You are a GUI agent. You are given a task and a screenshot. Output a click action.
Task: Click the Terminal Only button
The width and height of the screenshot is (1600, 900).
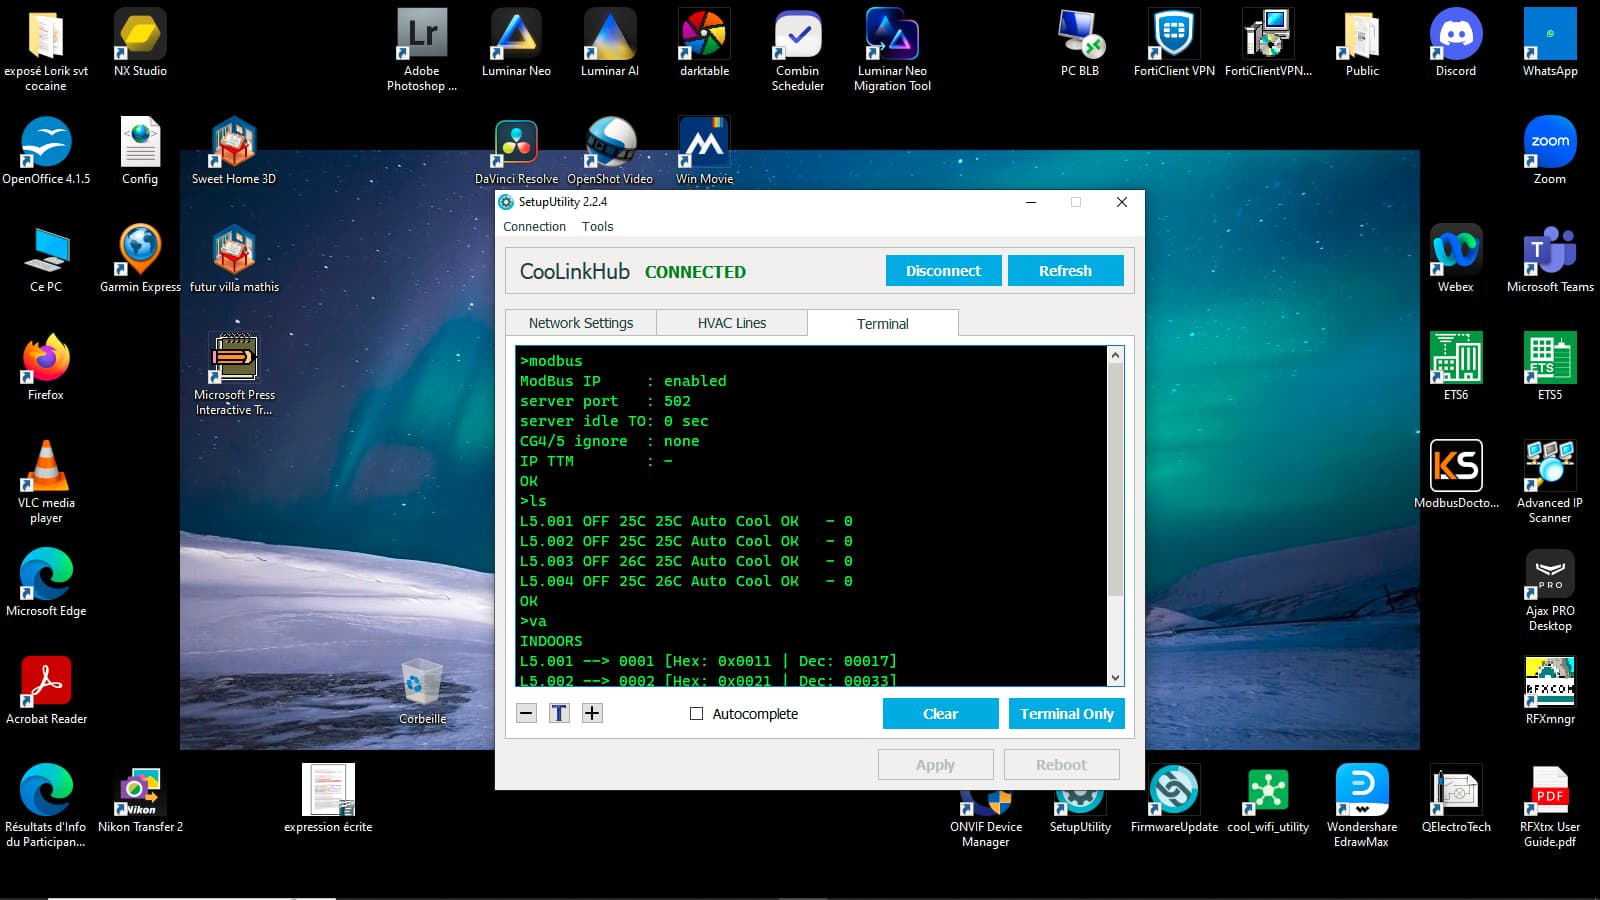(1066, 714)
